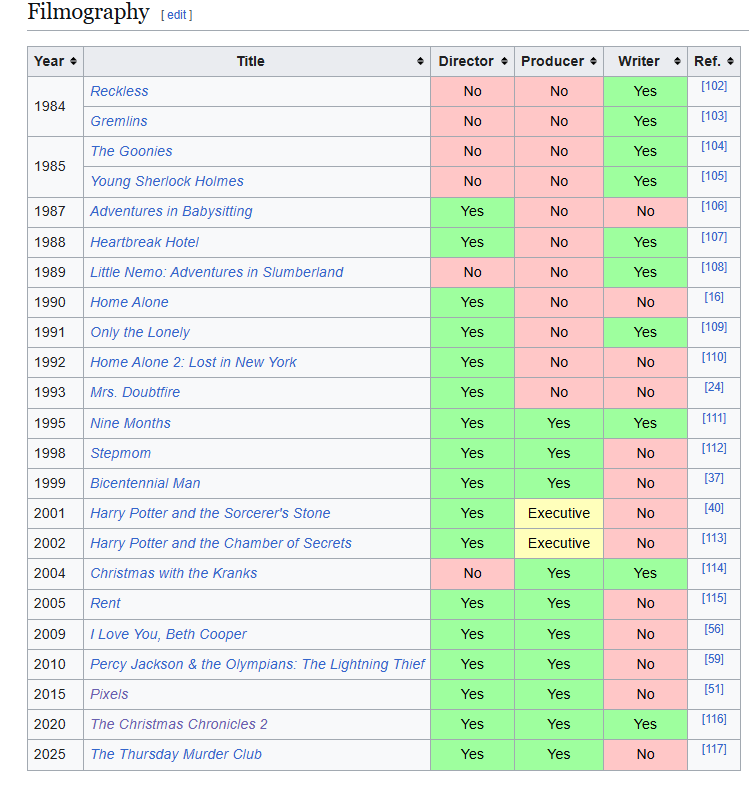Click the edit link beside Filmography
This screenshot has height=785, width=749.
177,15
